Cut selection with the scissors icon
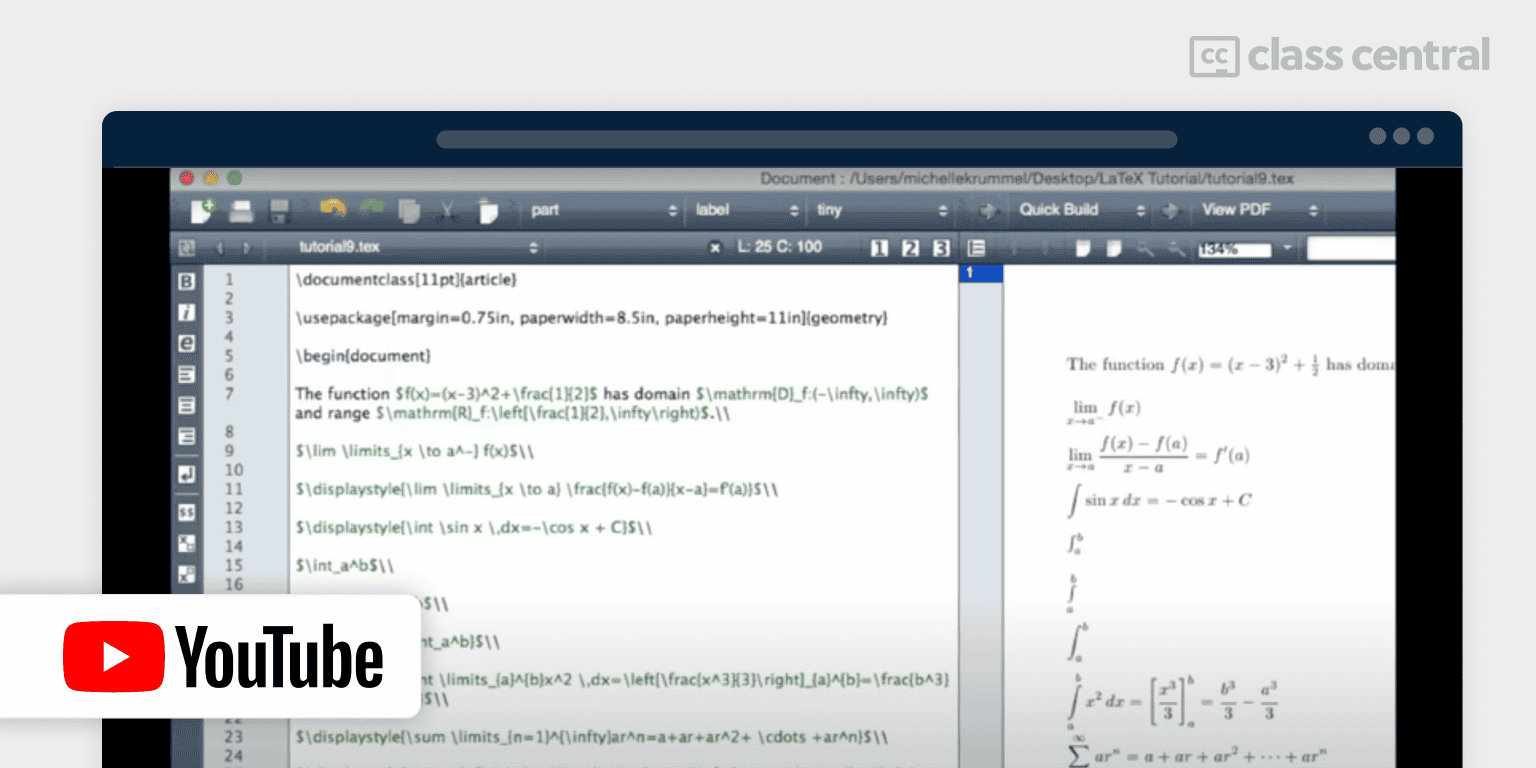 click(x=448, y=211)
